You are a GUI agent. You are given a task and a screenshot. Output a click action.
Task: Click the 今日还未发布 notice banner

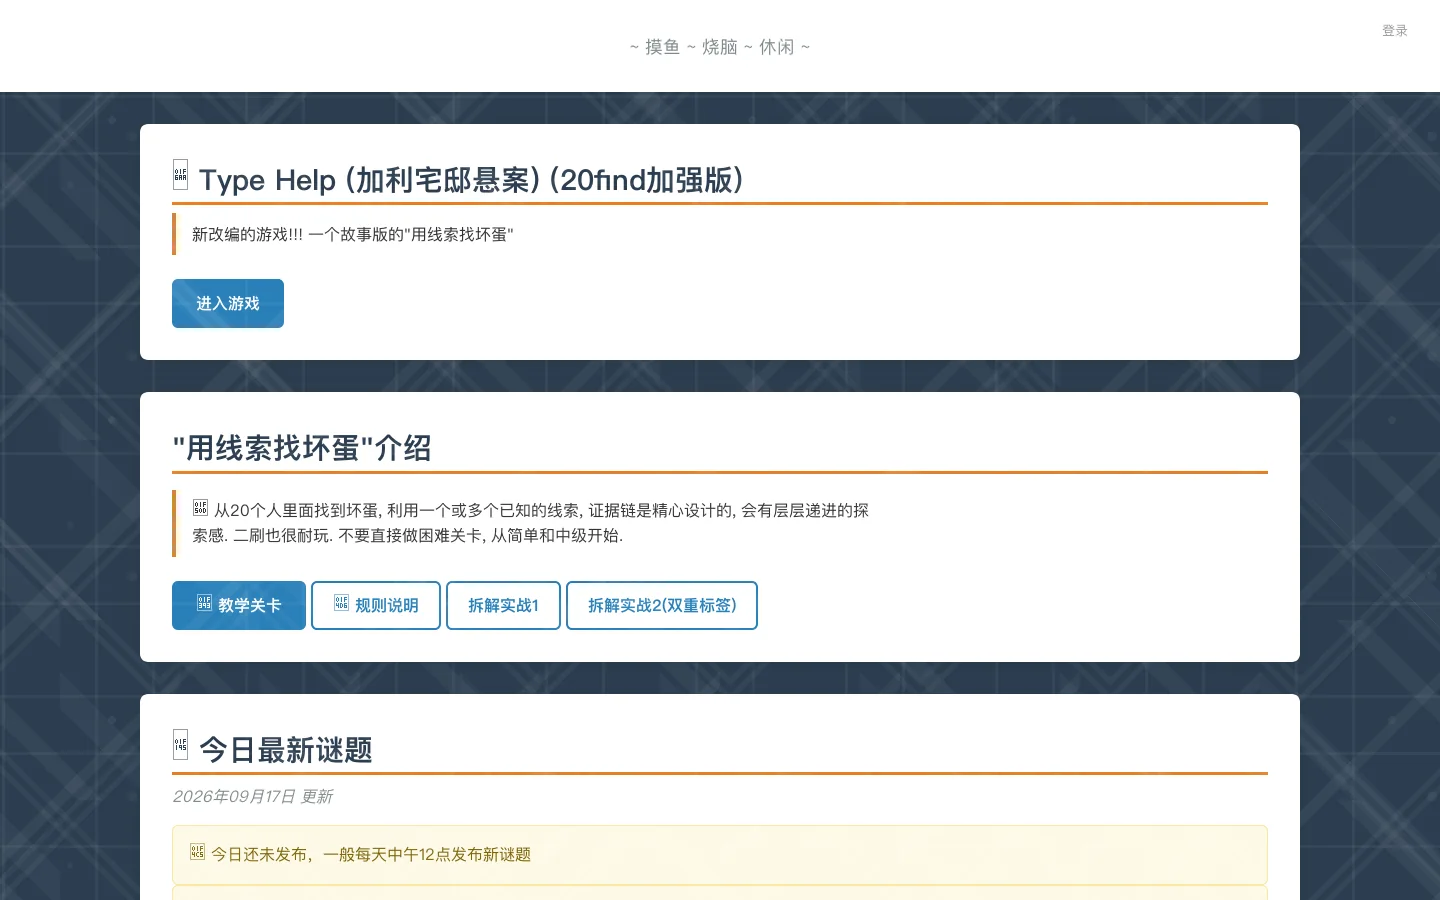[x=720, y=855]
